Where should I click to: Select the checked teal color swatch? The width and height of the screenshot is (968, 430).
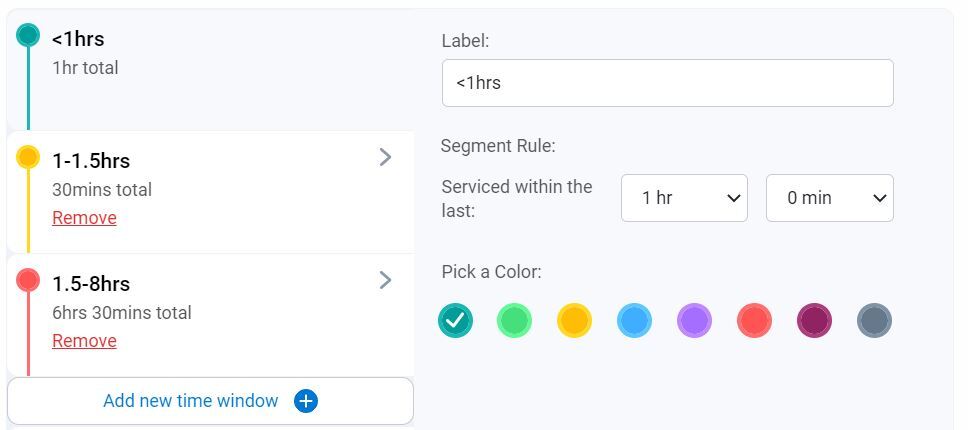coord(455,320)
